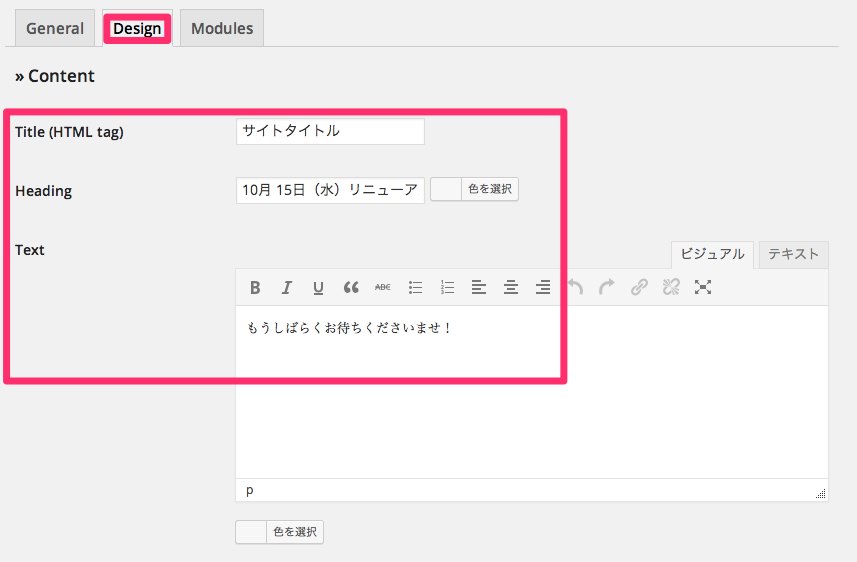Focus the Title (HTML tag) input field
Screen dimensions: 857x562
point(330,131)
